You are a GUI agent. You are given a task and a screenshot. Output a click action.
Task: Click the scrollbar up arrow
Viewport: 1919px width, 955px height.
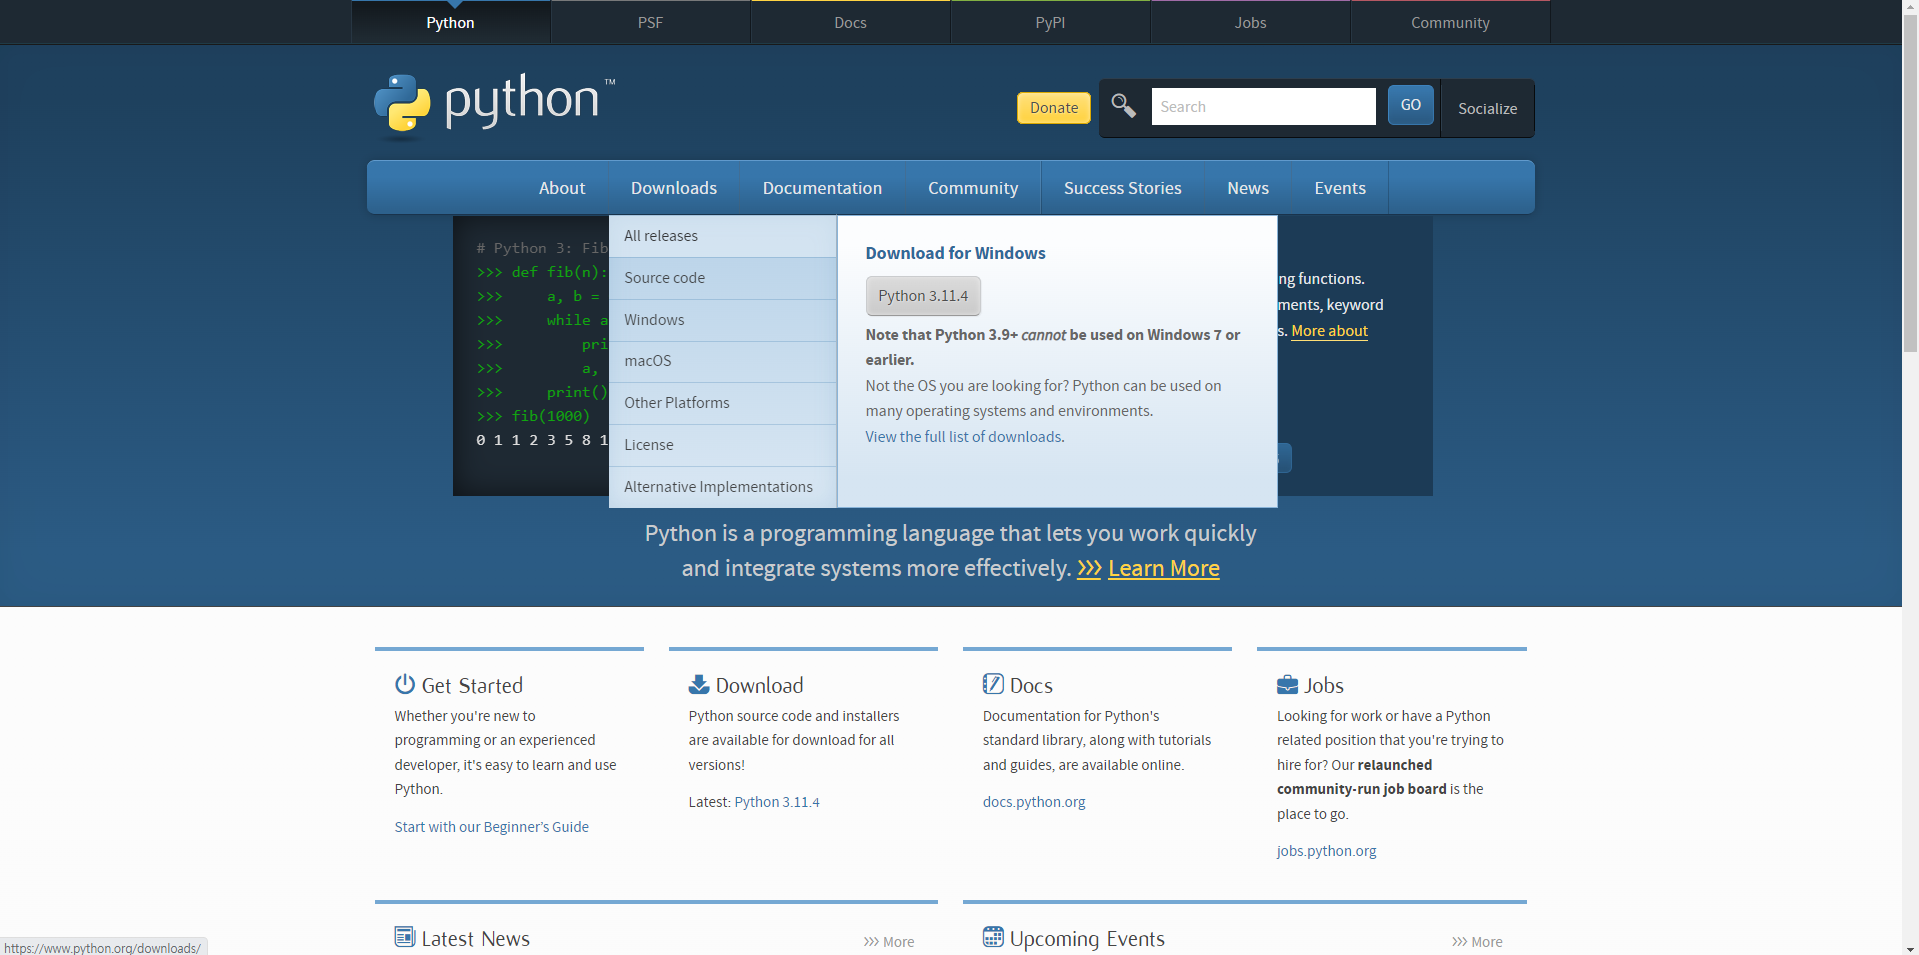[x=1910, y=7]
